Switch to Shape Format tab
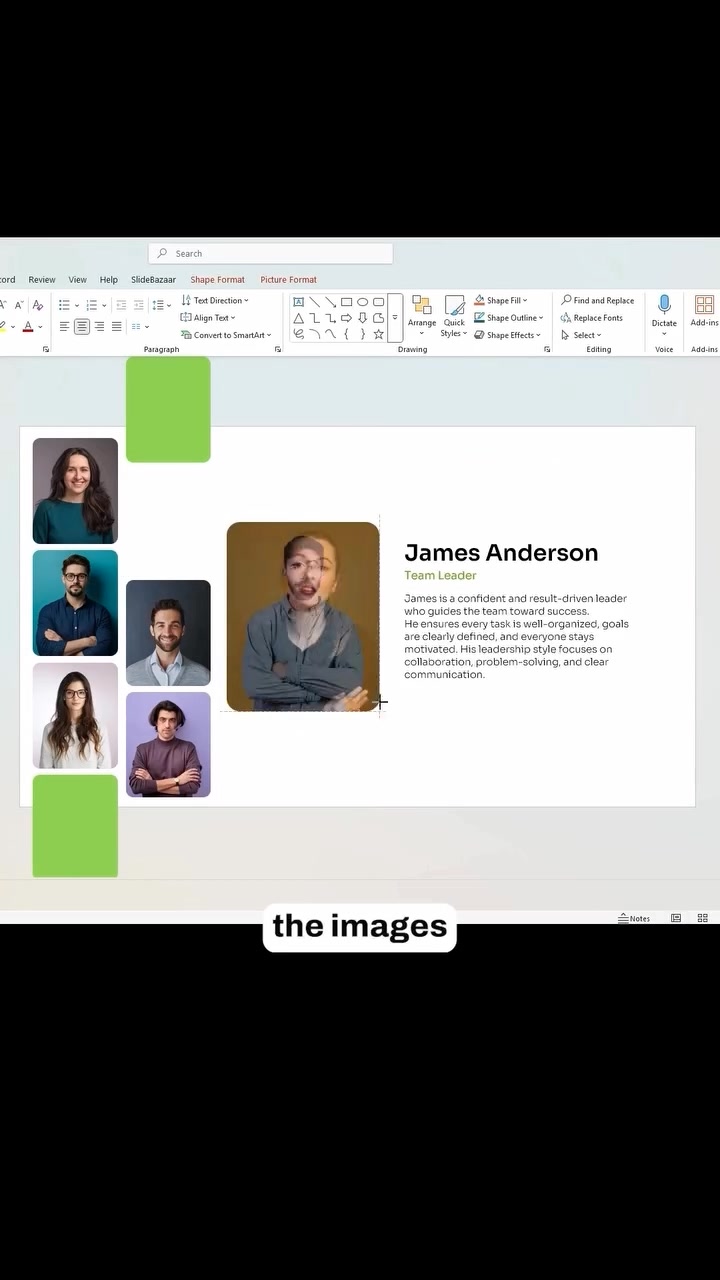Image resolution: width=720 pixels, height=1280 pixels. click(x=218, y=280)
